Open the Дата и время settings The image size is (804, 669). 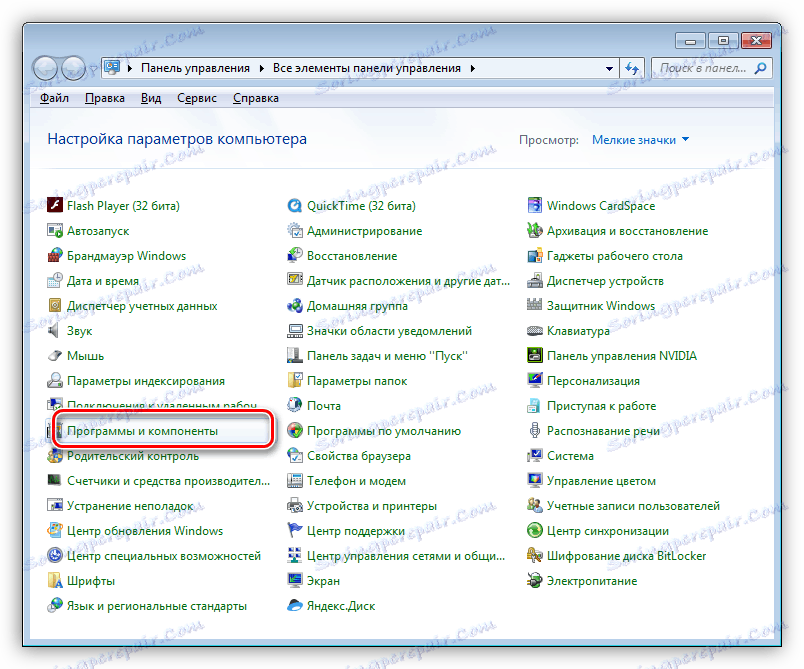tap(105, 280)
